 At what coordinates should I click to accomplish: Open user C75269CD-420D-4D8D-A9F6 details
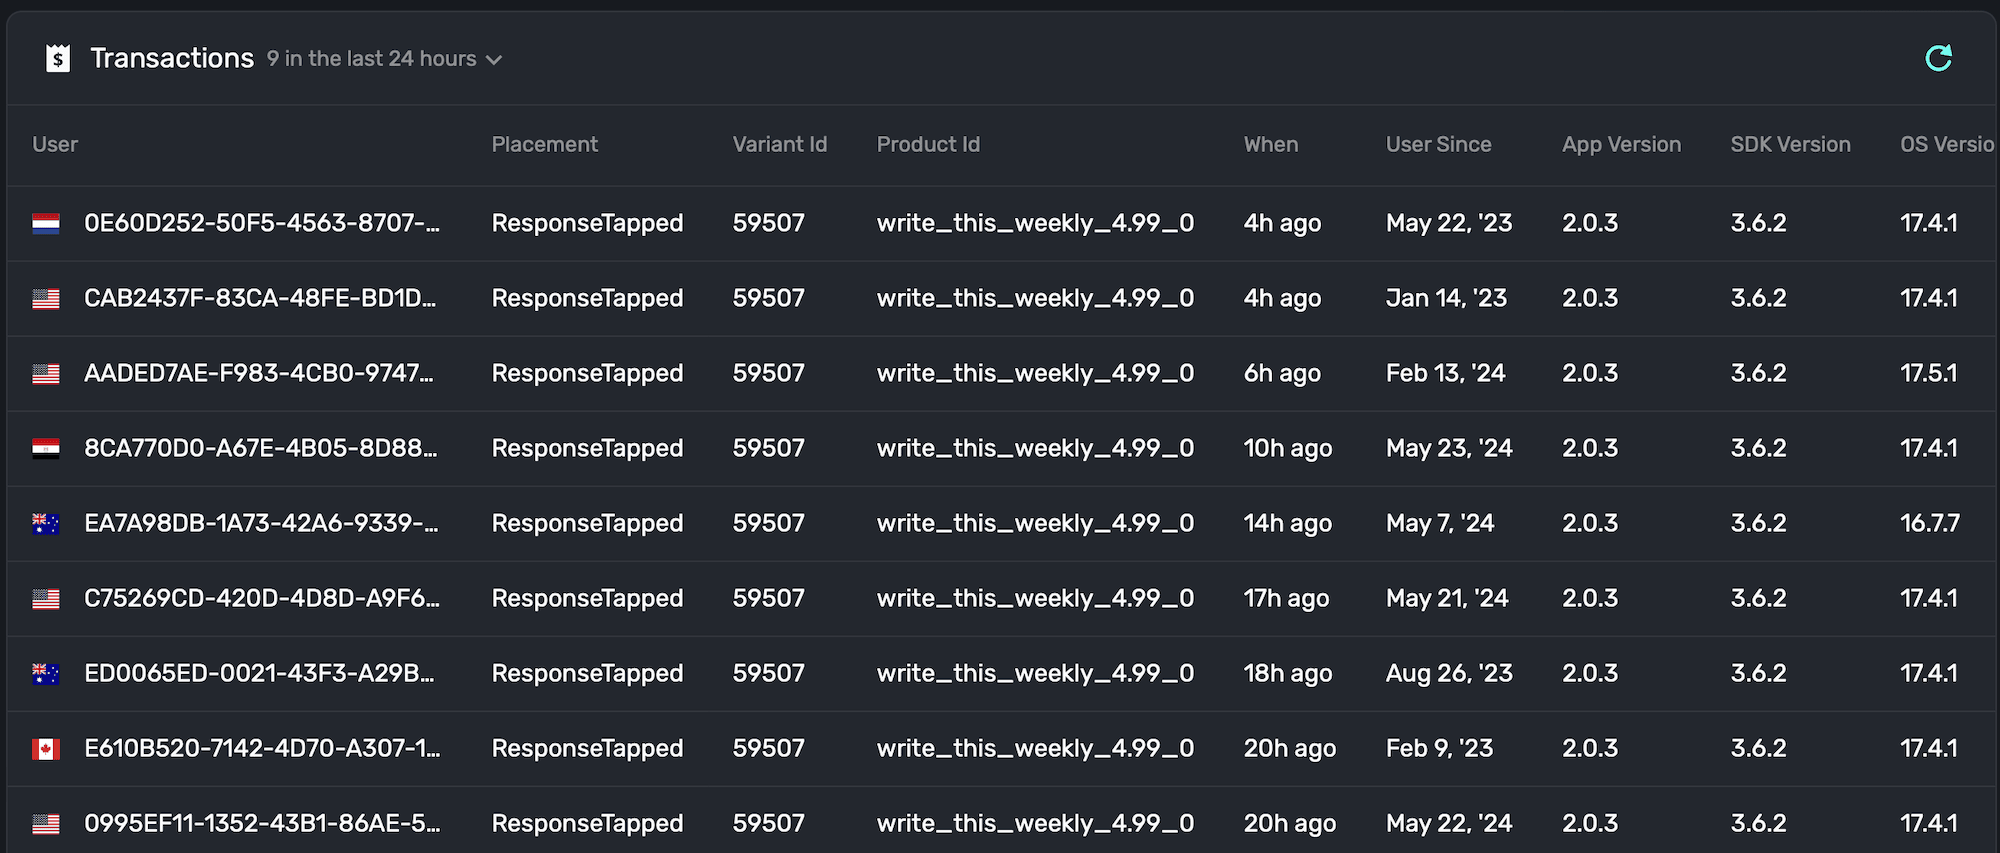click(261, 598)
